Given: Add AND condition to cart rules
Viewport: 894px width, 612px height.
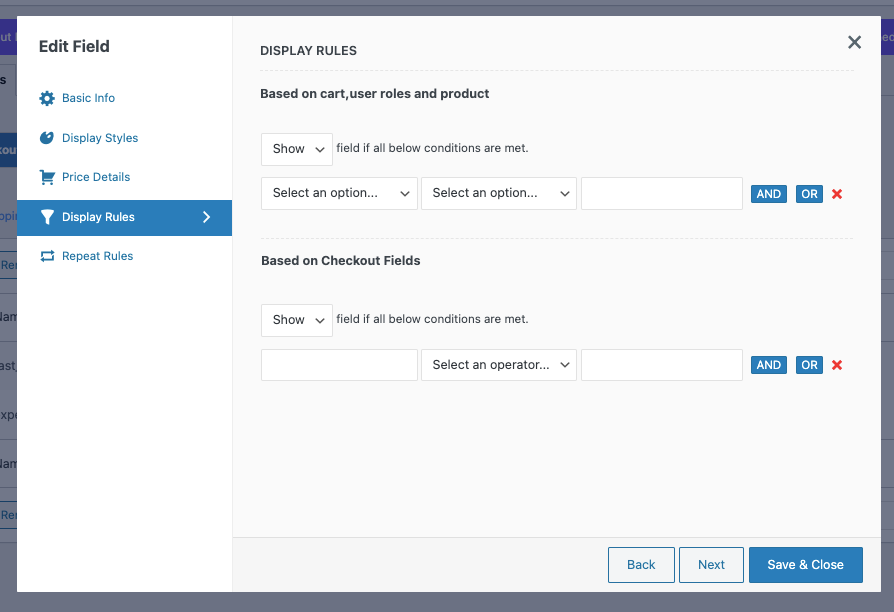Looking at the screenshot, I should point(769,194).
